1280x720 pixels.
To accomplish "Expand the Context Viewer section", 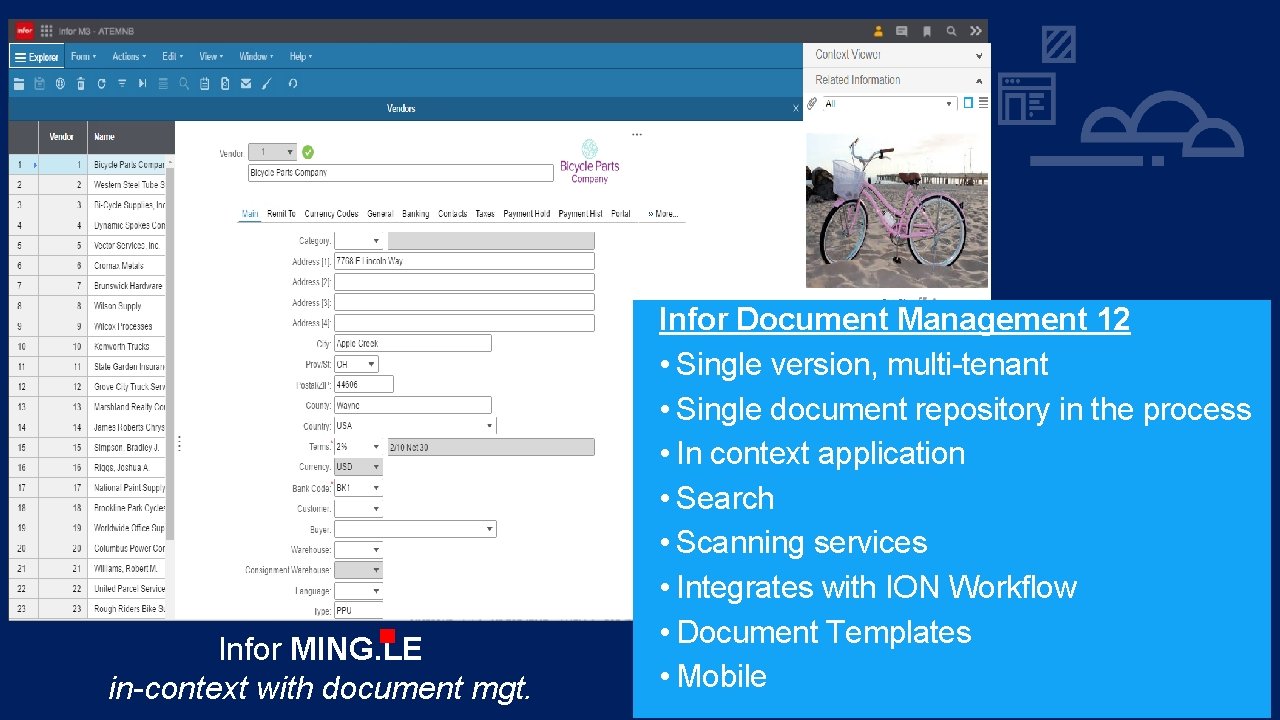I will tap(979, 56).
